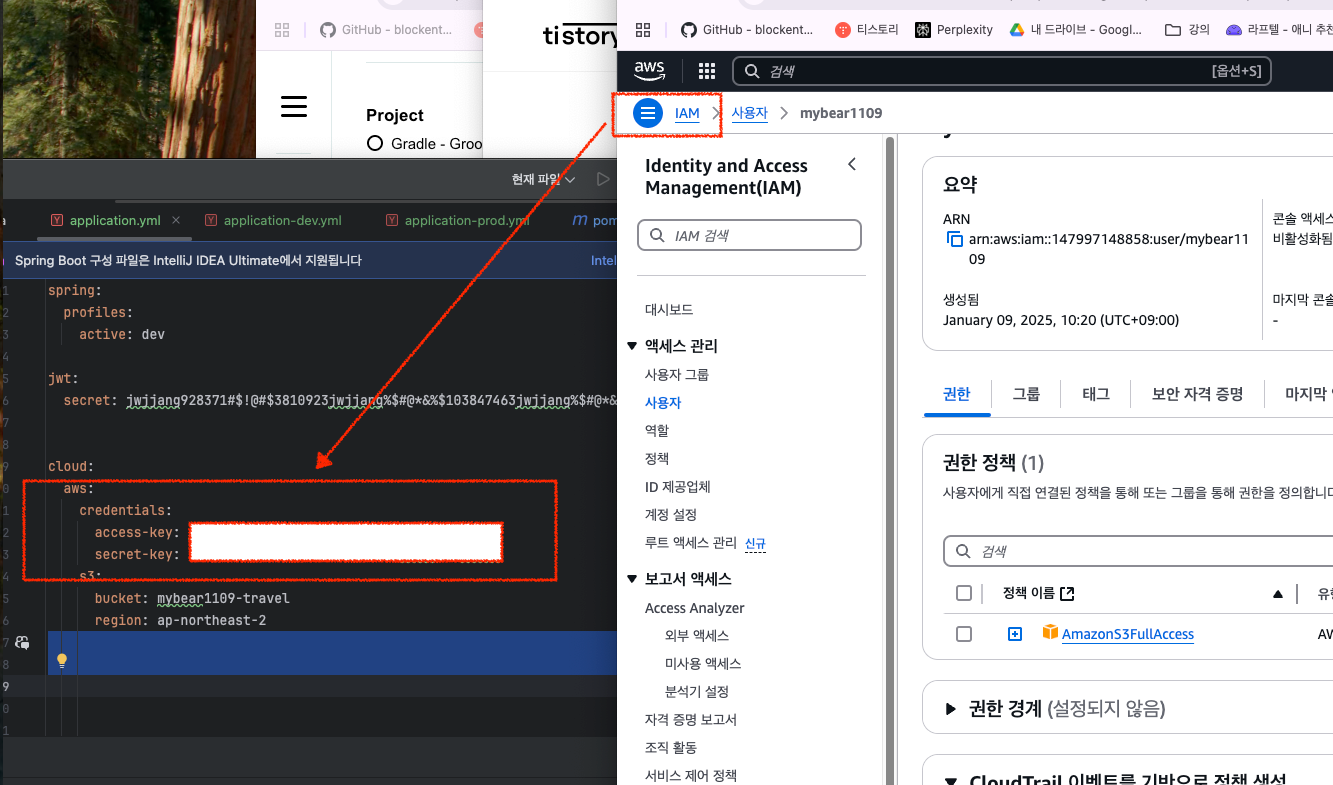This screenshot has width=1333, height=785.
Task: Click the 'region: ap-northeast-2' line in the editor
Action: (180, 620)
